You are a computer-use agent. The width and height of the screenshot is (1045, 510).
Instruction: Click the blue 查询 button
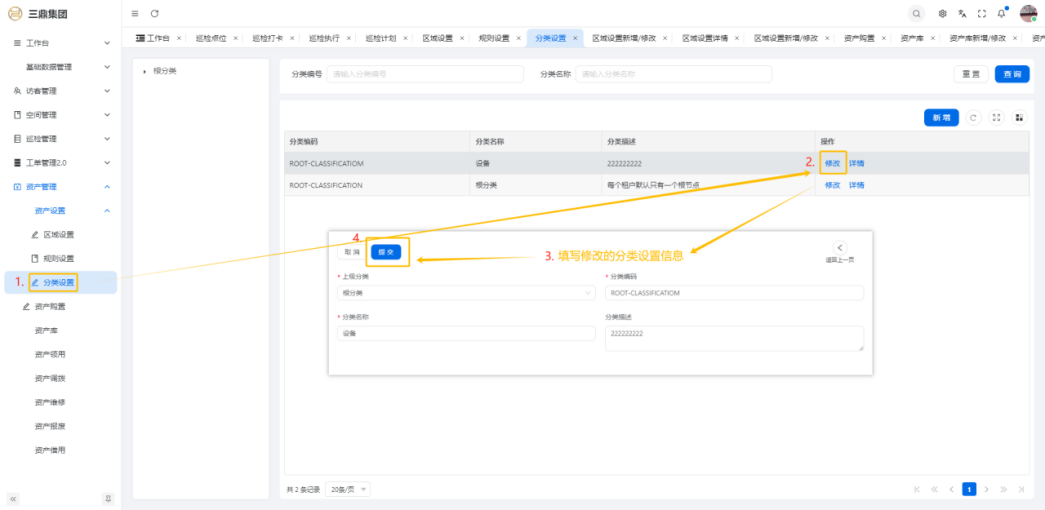point(1011,74)
